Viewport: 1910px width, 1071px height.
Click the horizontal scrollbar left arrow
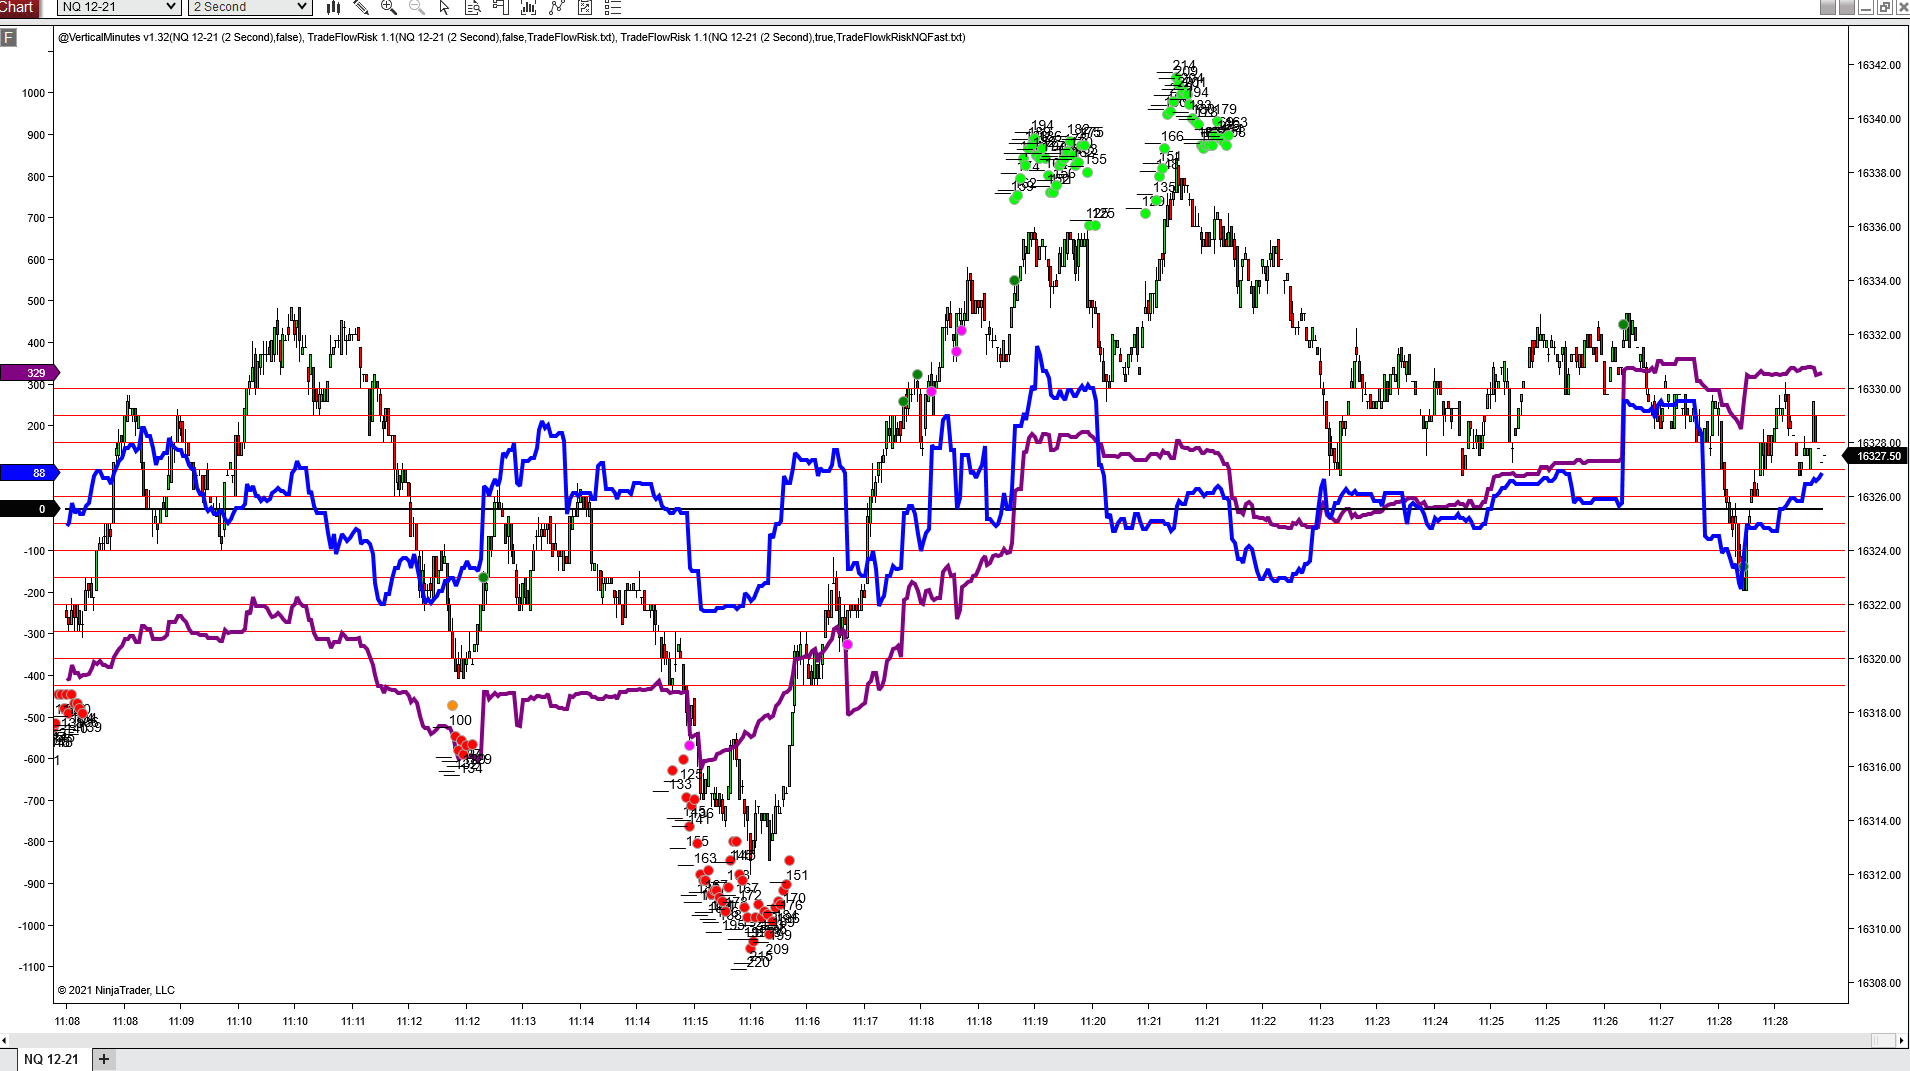coord(5,1041)
